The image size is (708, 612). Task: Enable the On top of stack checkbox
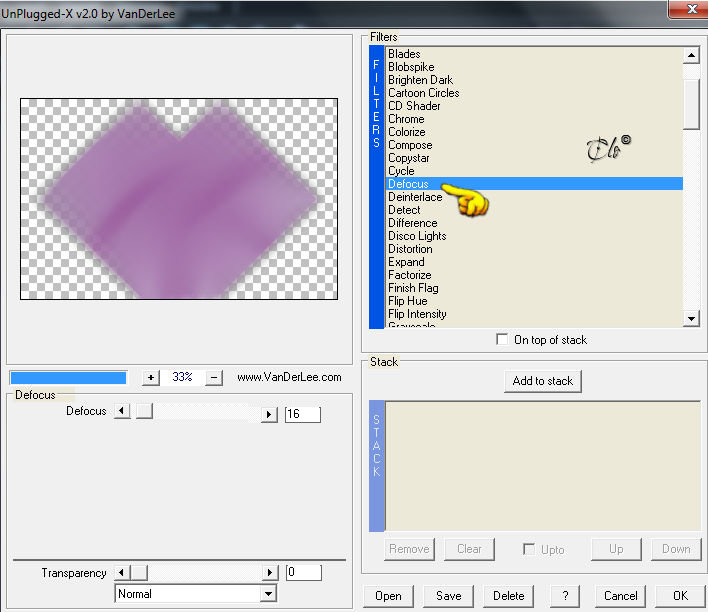[502, 339]
